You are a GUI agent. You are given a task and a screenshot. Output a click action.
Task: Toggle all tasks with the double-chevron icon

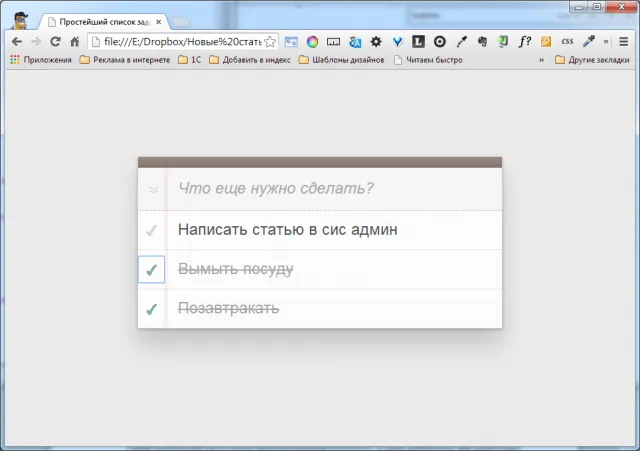click(x=153, y=189)
